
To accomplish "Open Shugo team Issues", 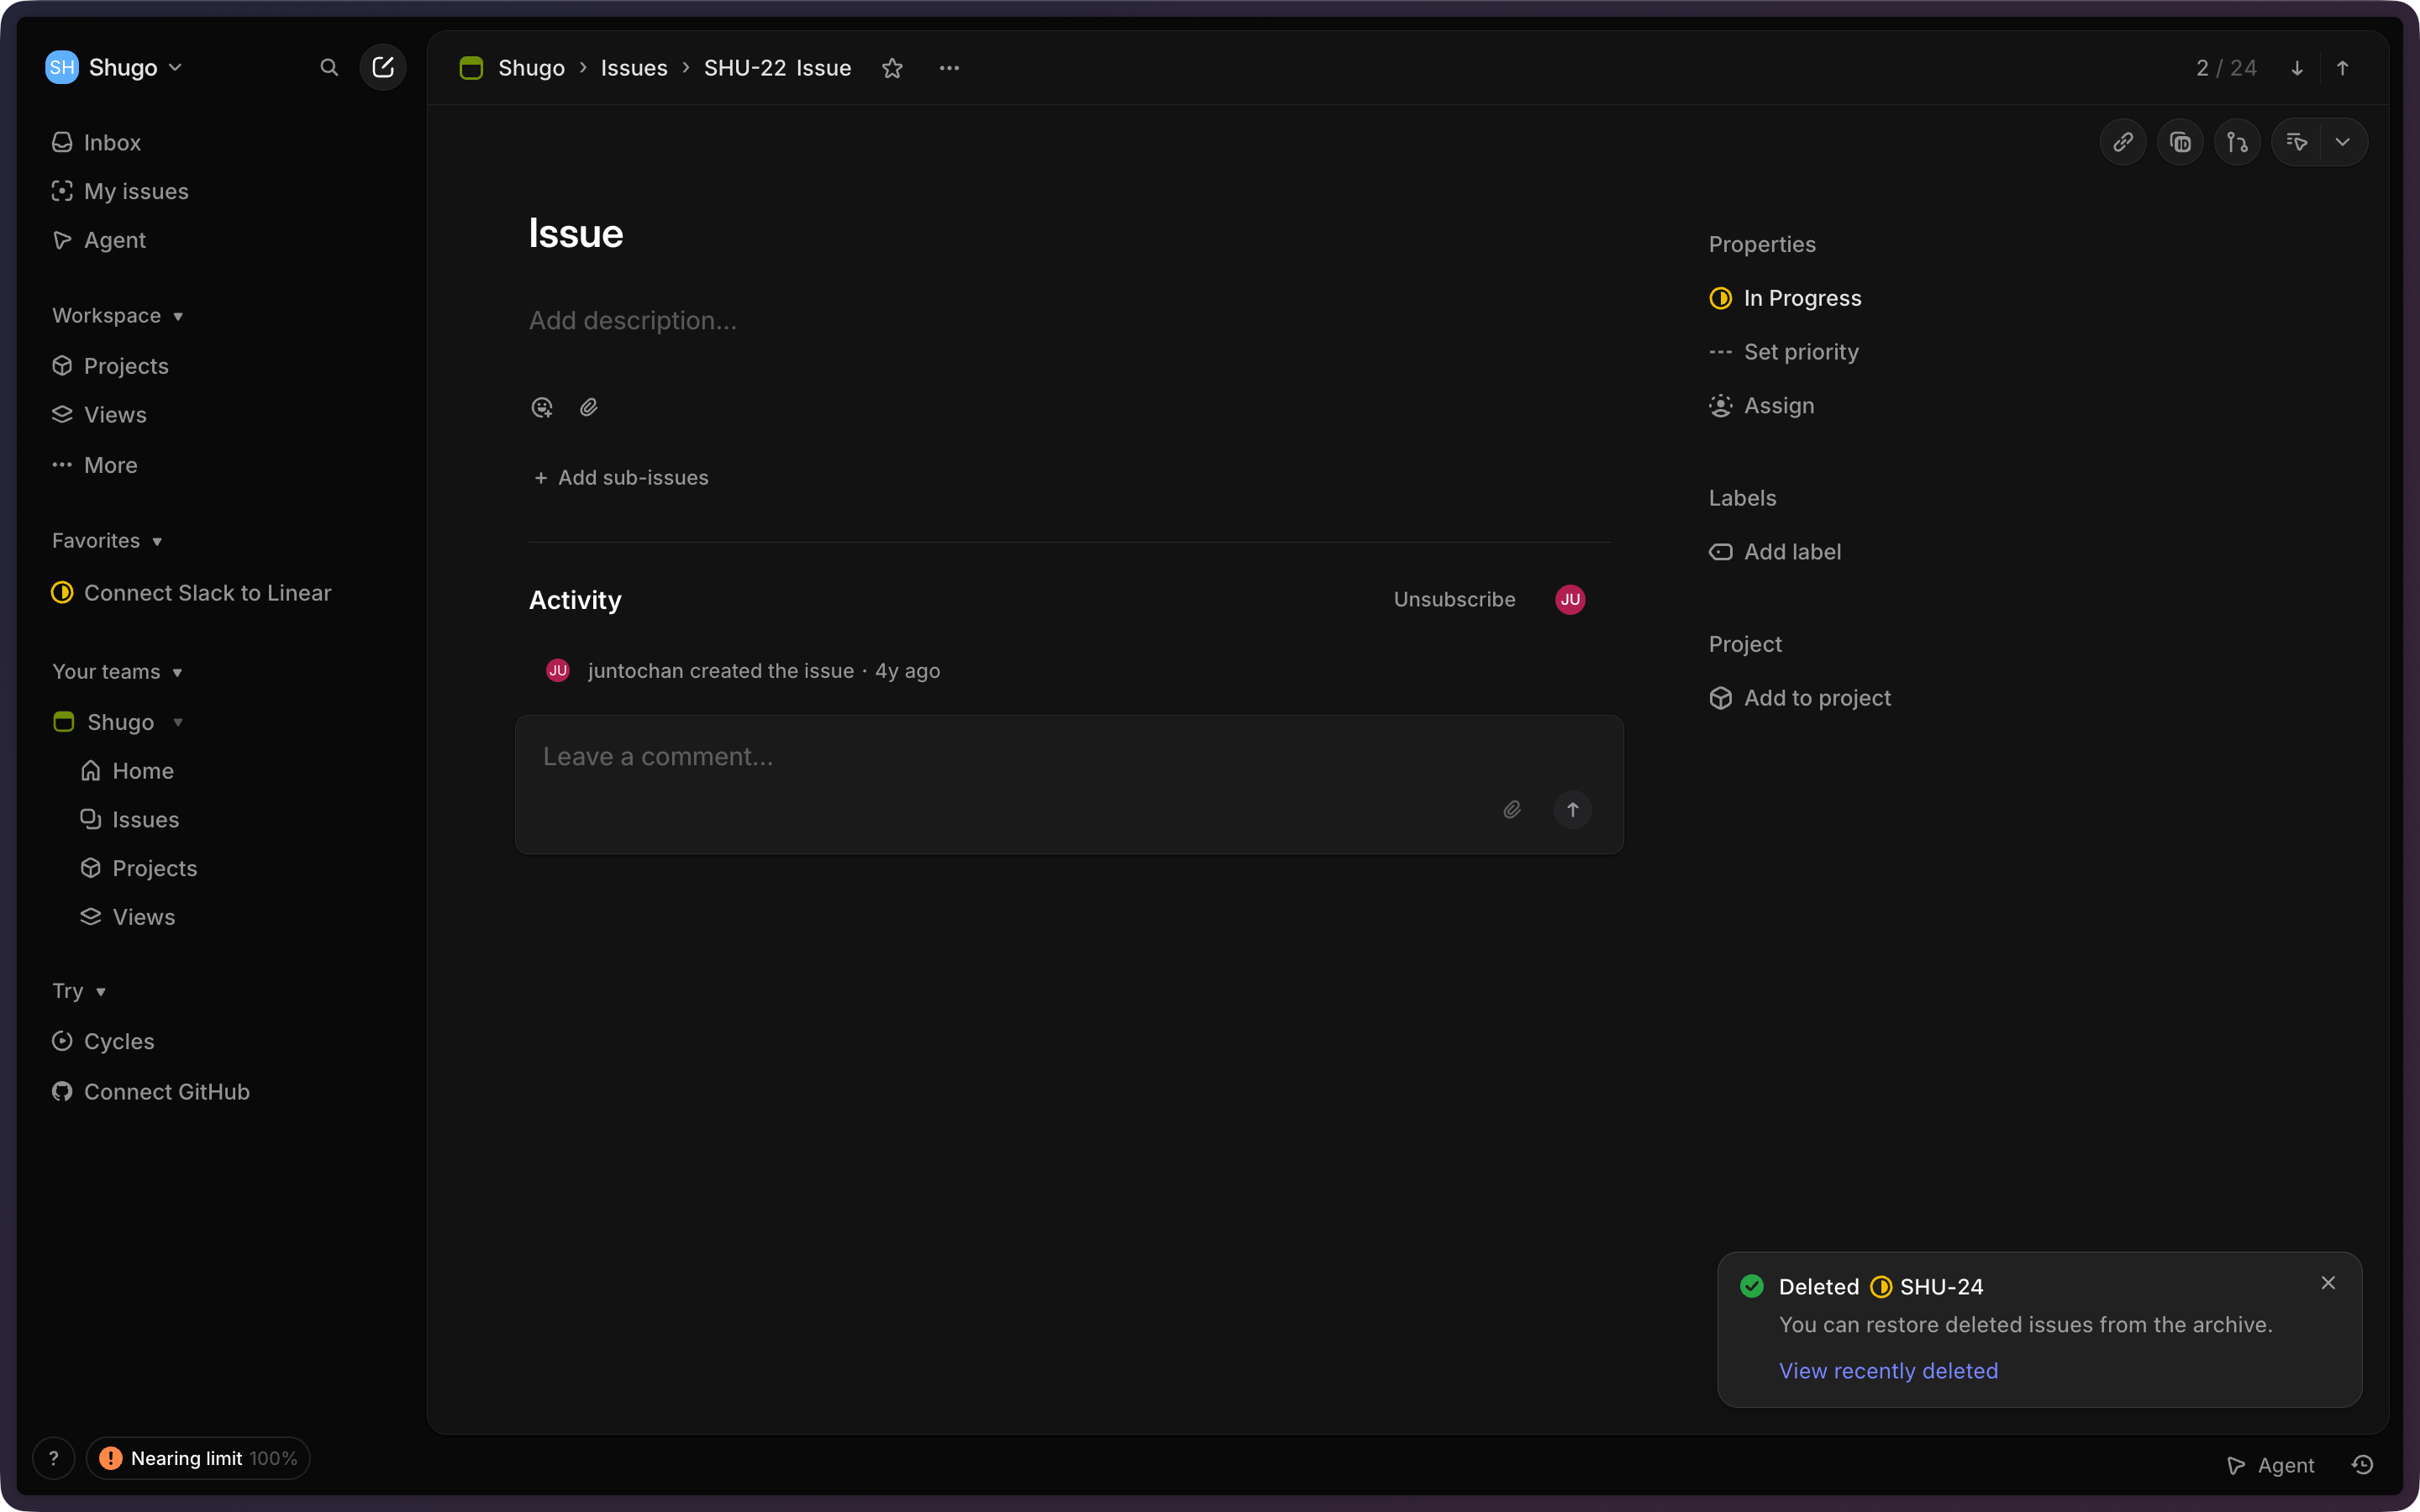I will tap(130, 820).
